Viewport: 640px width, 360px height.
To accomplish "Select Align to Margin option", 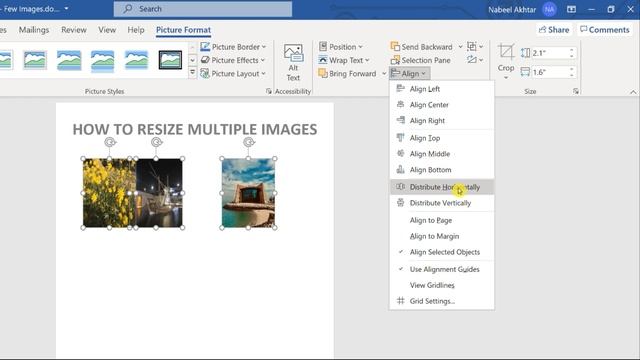I will [442, 236].
